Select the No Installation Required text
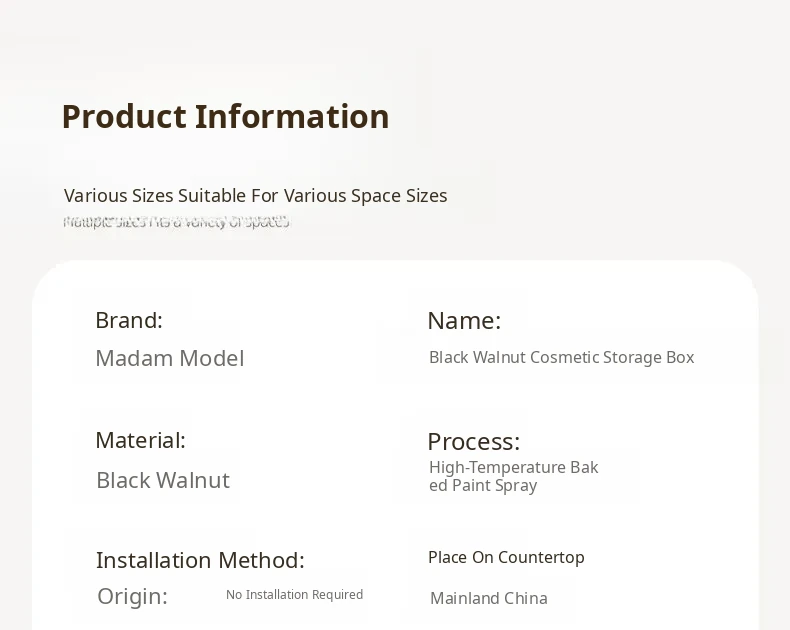This screenshot has height=630, width=790. [x=294, y=595]
